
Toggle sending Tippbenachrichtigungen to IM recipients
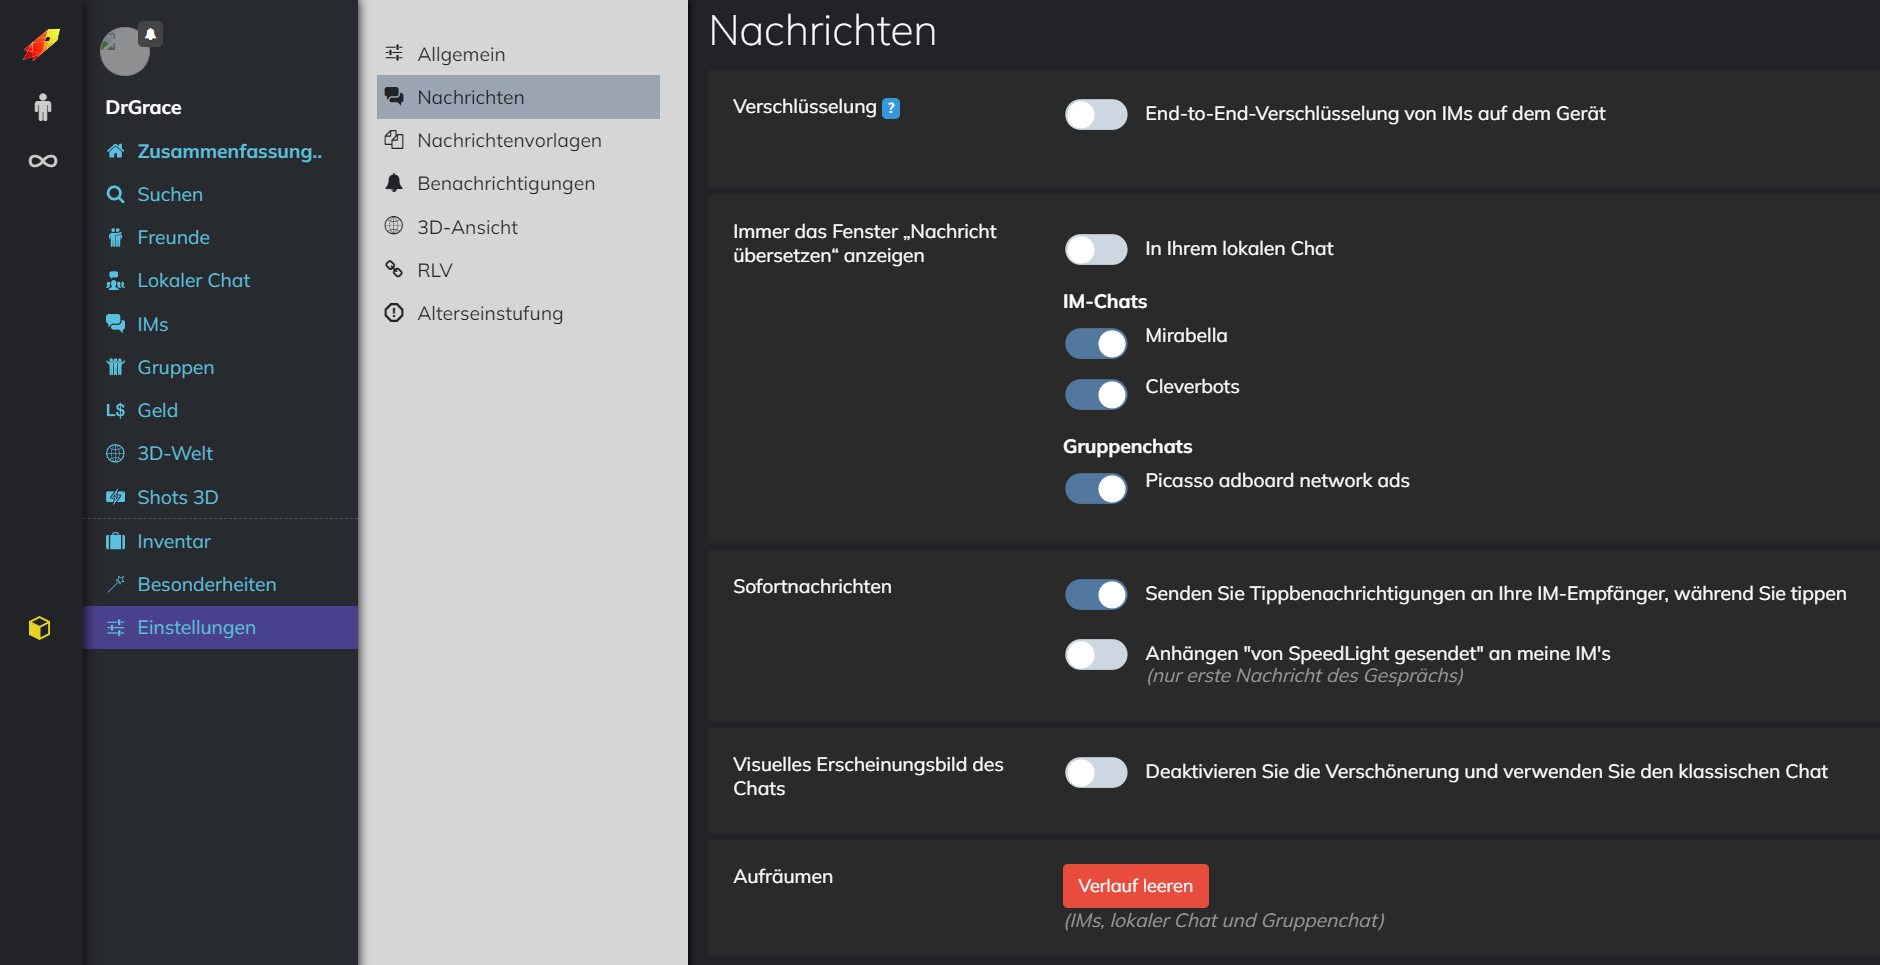tap(1096, 595)
